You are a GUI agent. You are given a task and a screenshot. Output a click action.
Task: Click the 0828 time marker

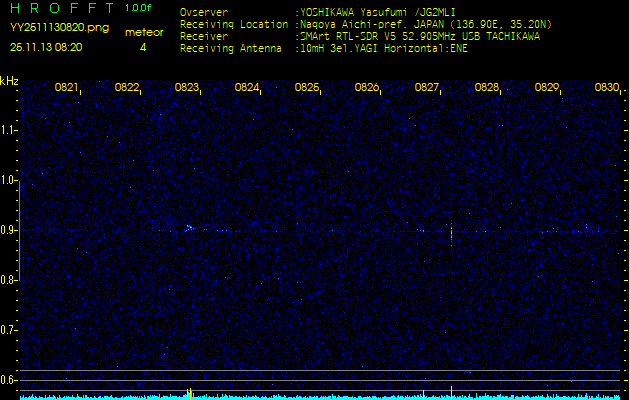pos(486,87)
